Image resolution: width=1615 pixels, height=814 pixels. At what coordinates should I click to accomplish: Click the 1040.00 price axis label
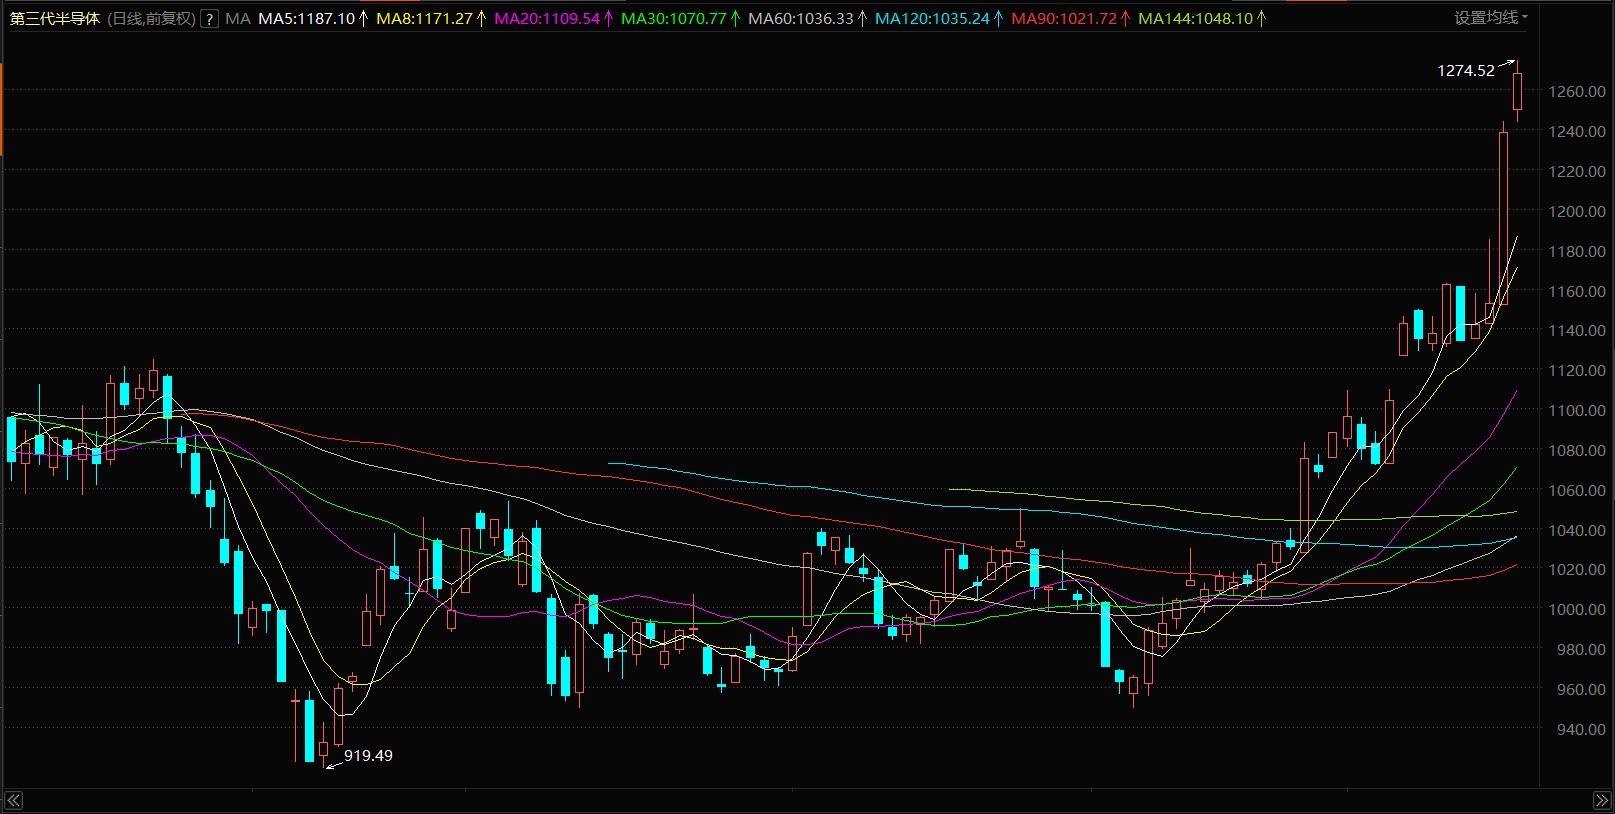[1577, 531]
